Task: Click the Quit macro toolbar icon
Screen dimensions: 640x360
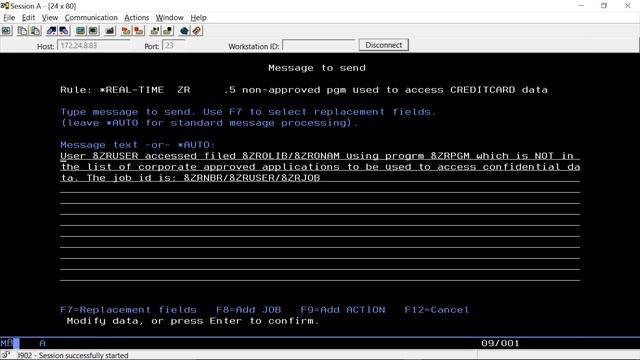Action: coord(168,31)
